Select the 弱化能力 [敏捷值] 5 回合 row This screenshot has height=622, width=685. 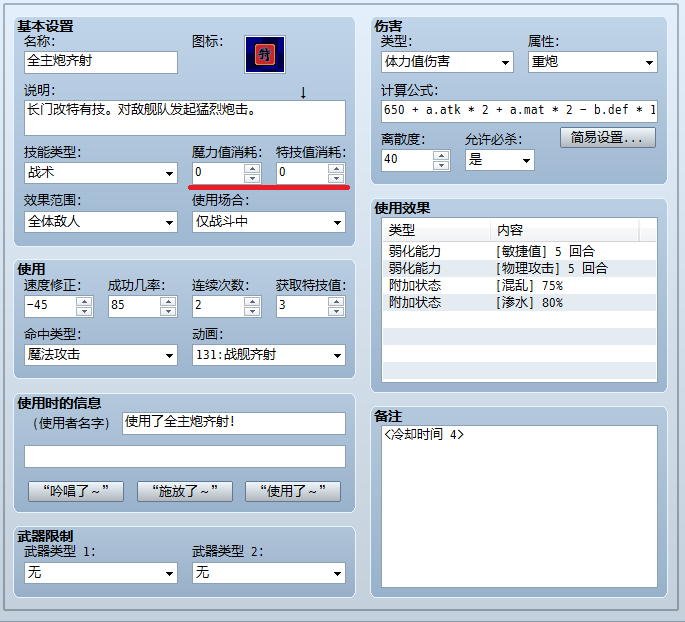(519, 251)
